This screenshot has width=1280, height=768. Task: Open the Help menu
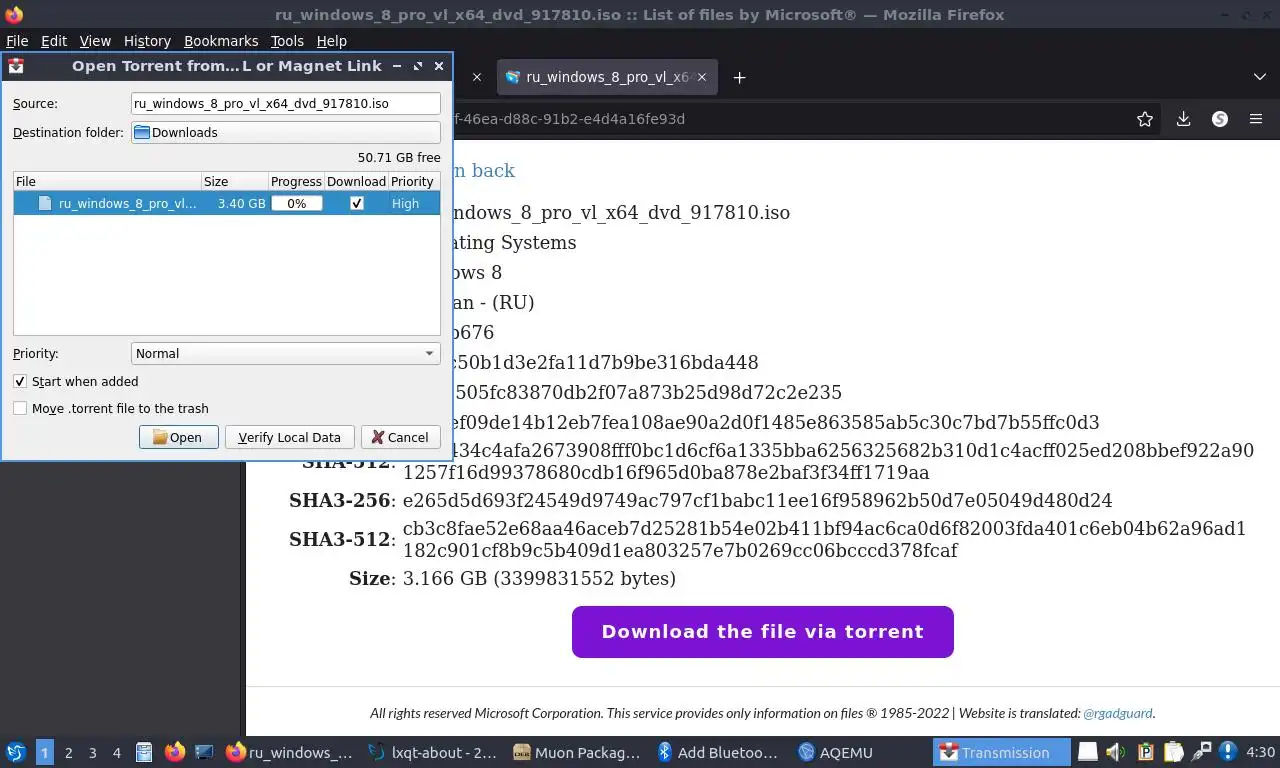tap(331, 41)
